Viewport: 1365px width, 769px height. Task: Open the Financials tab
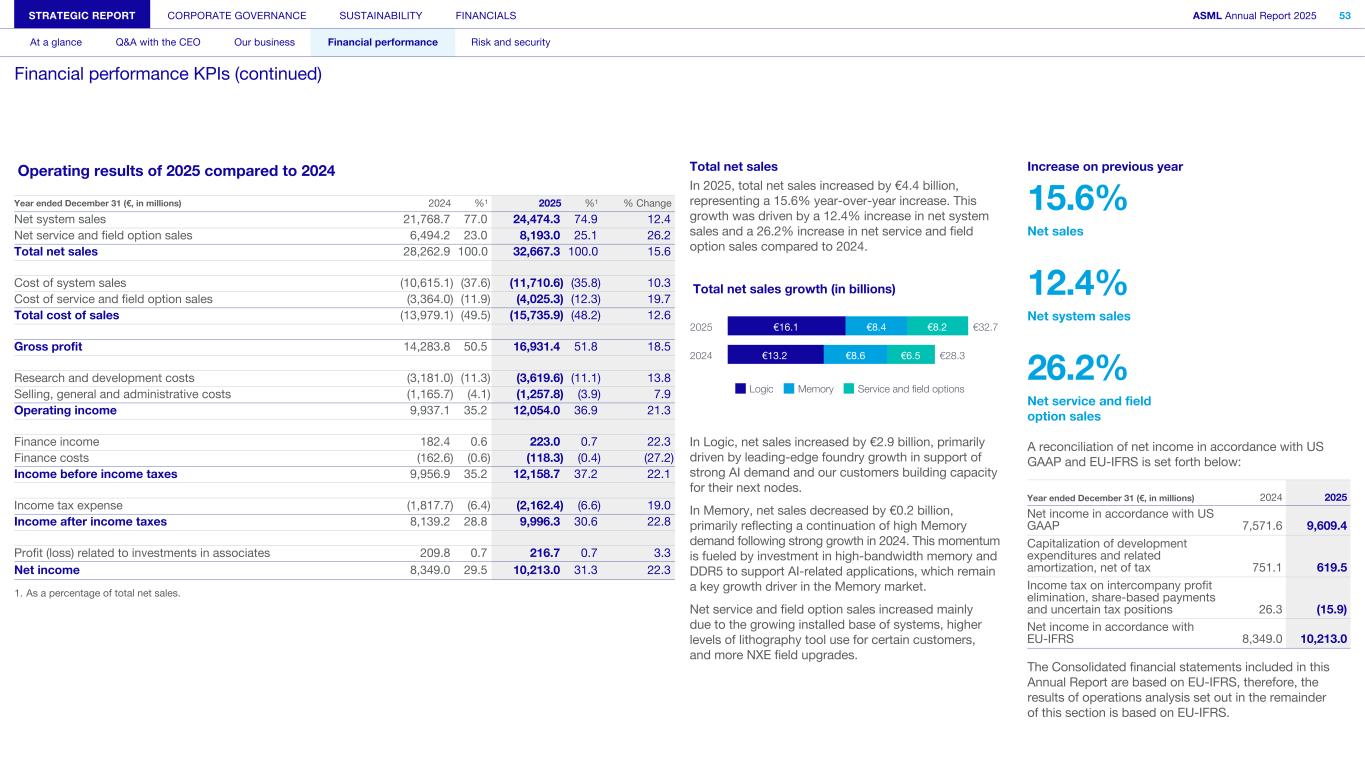[485, 15]
